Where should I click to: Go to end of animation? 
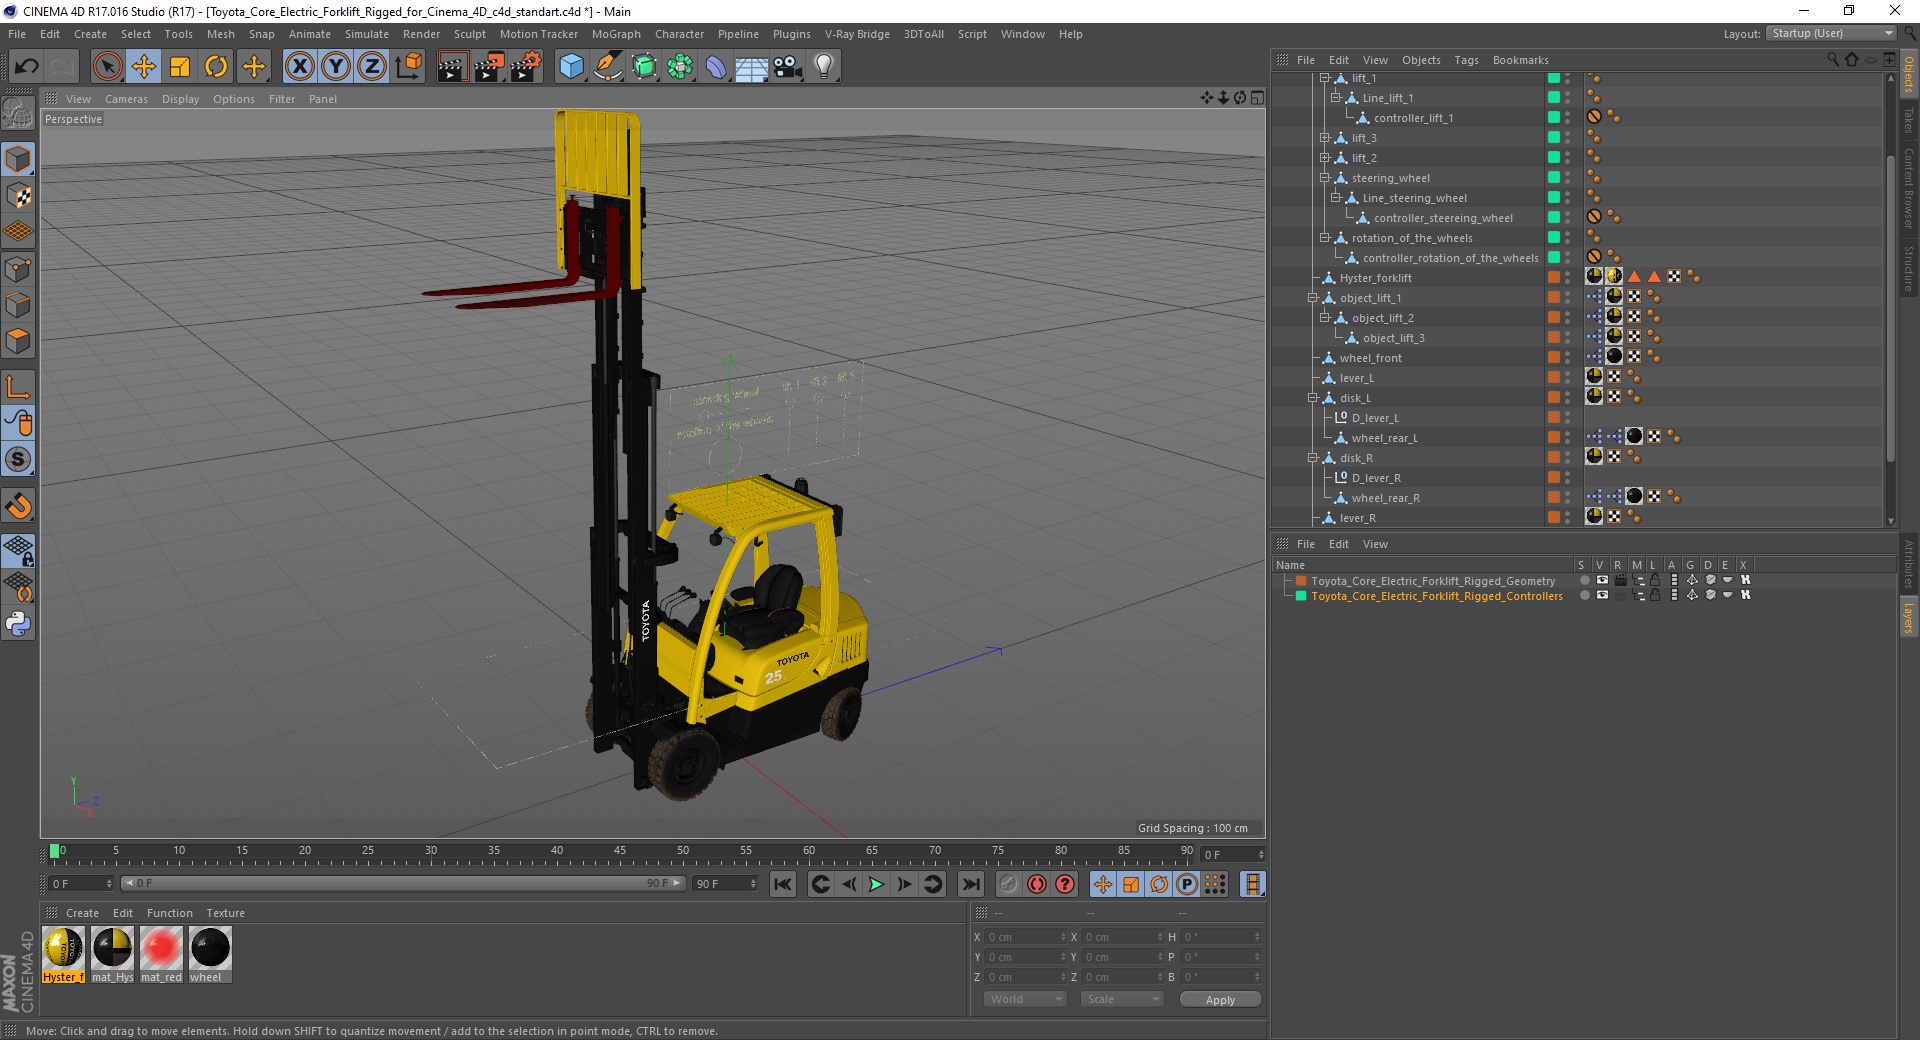coord(970,884)
